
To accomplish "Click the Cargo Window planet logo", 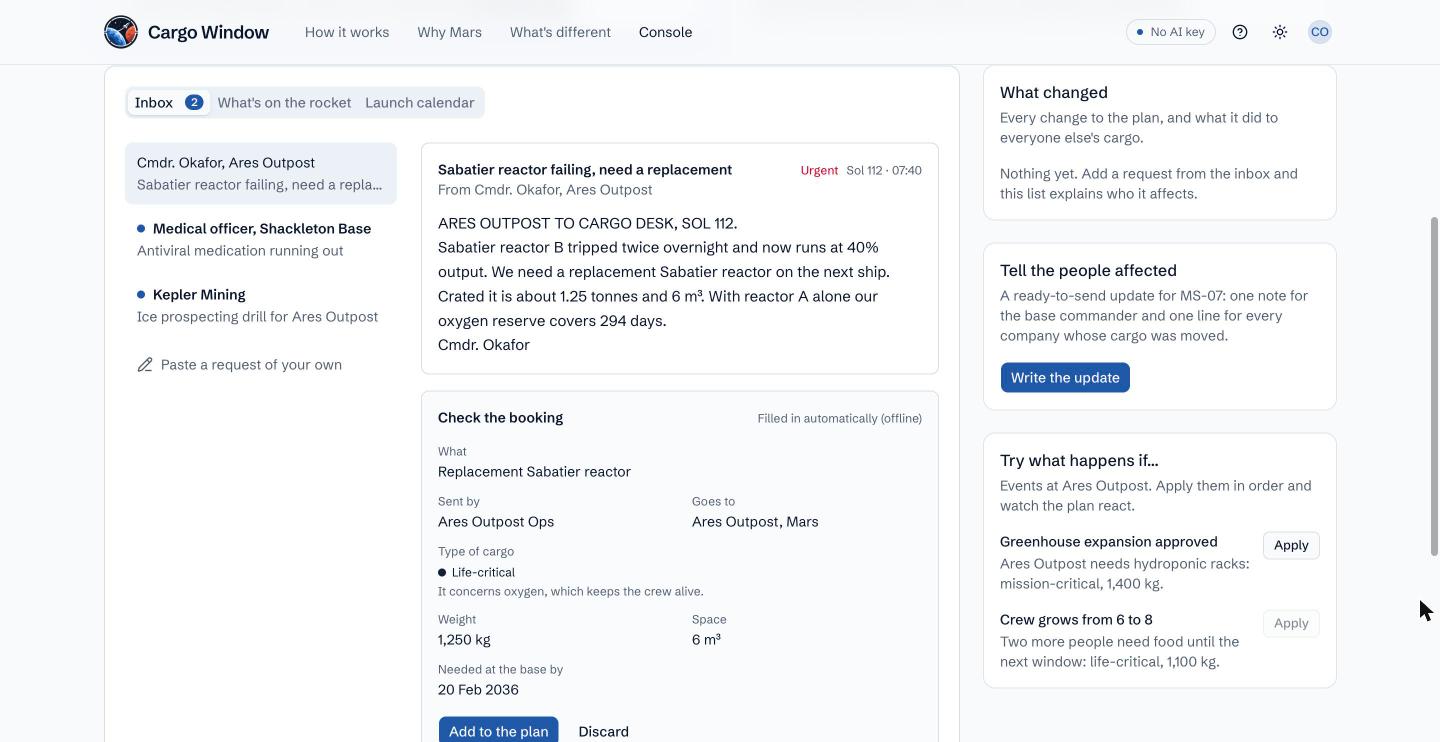I will [x=121, y=32].
